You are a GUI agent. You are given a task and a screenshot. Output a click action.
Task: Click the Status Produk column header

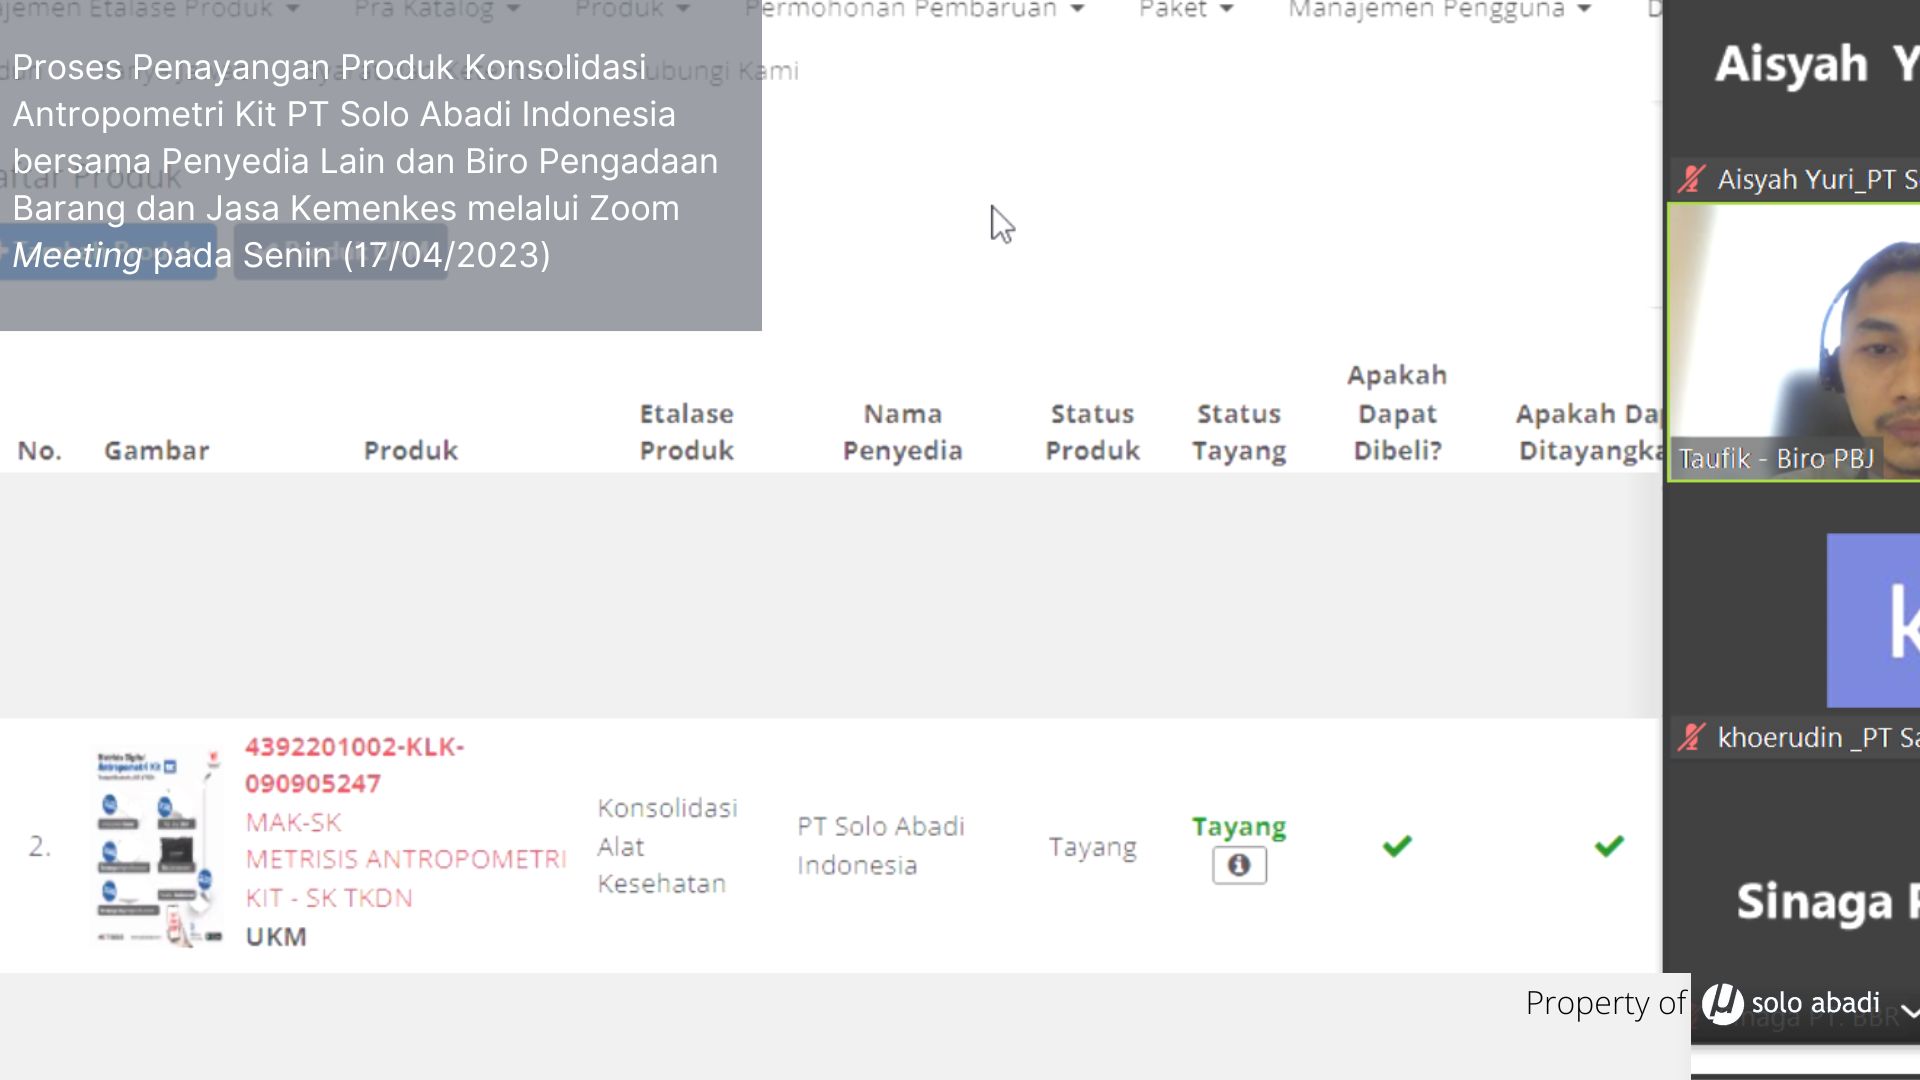coord(1092,432)
